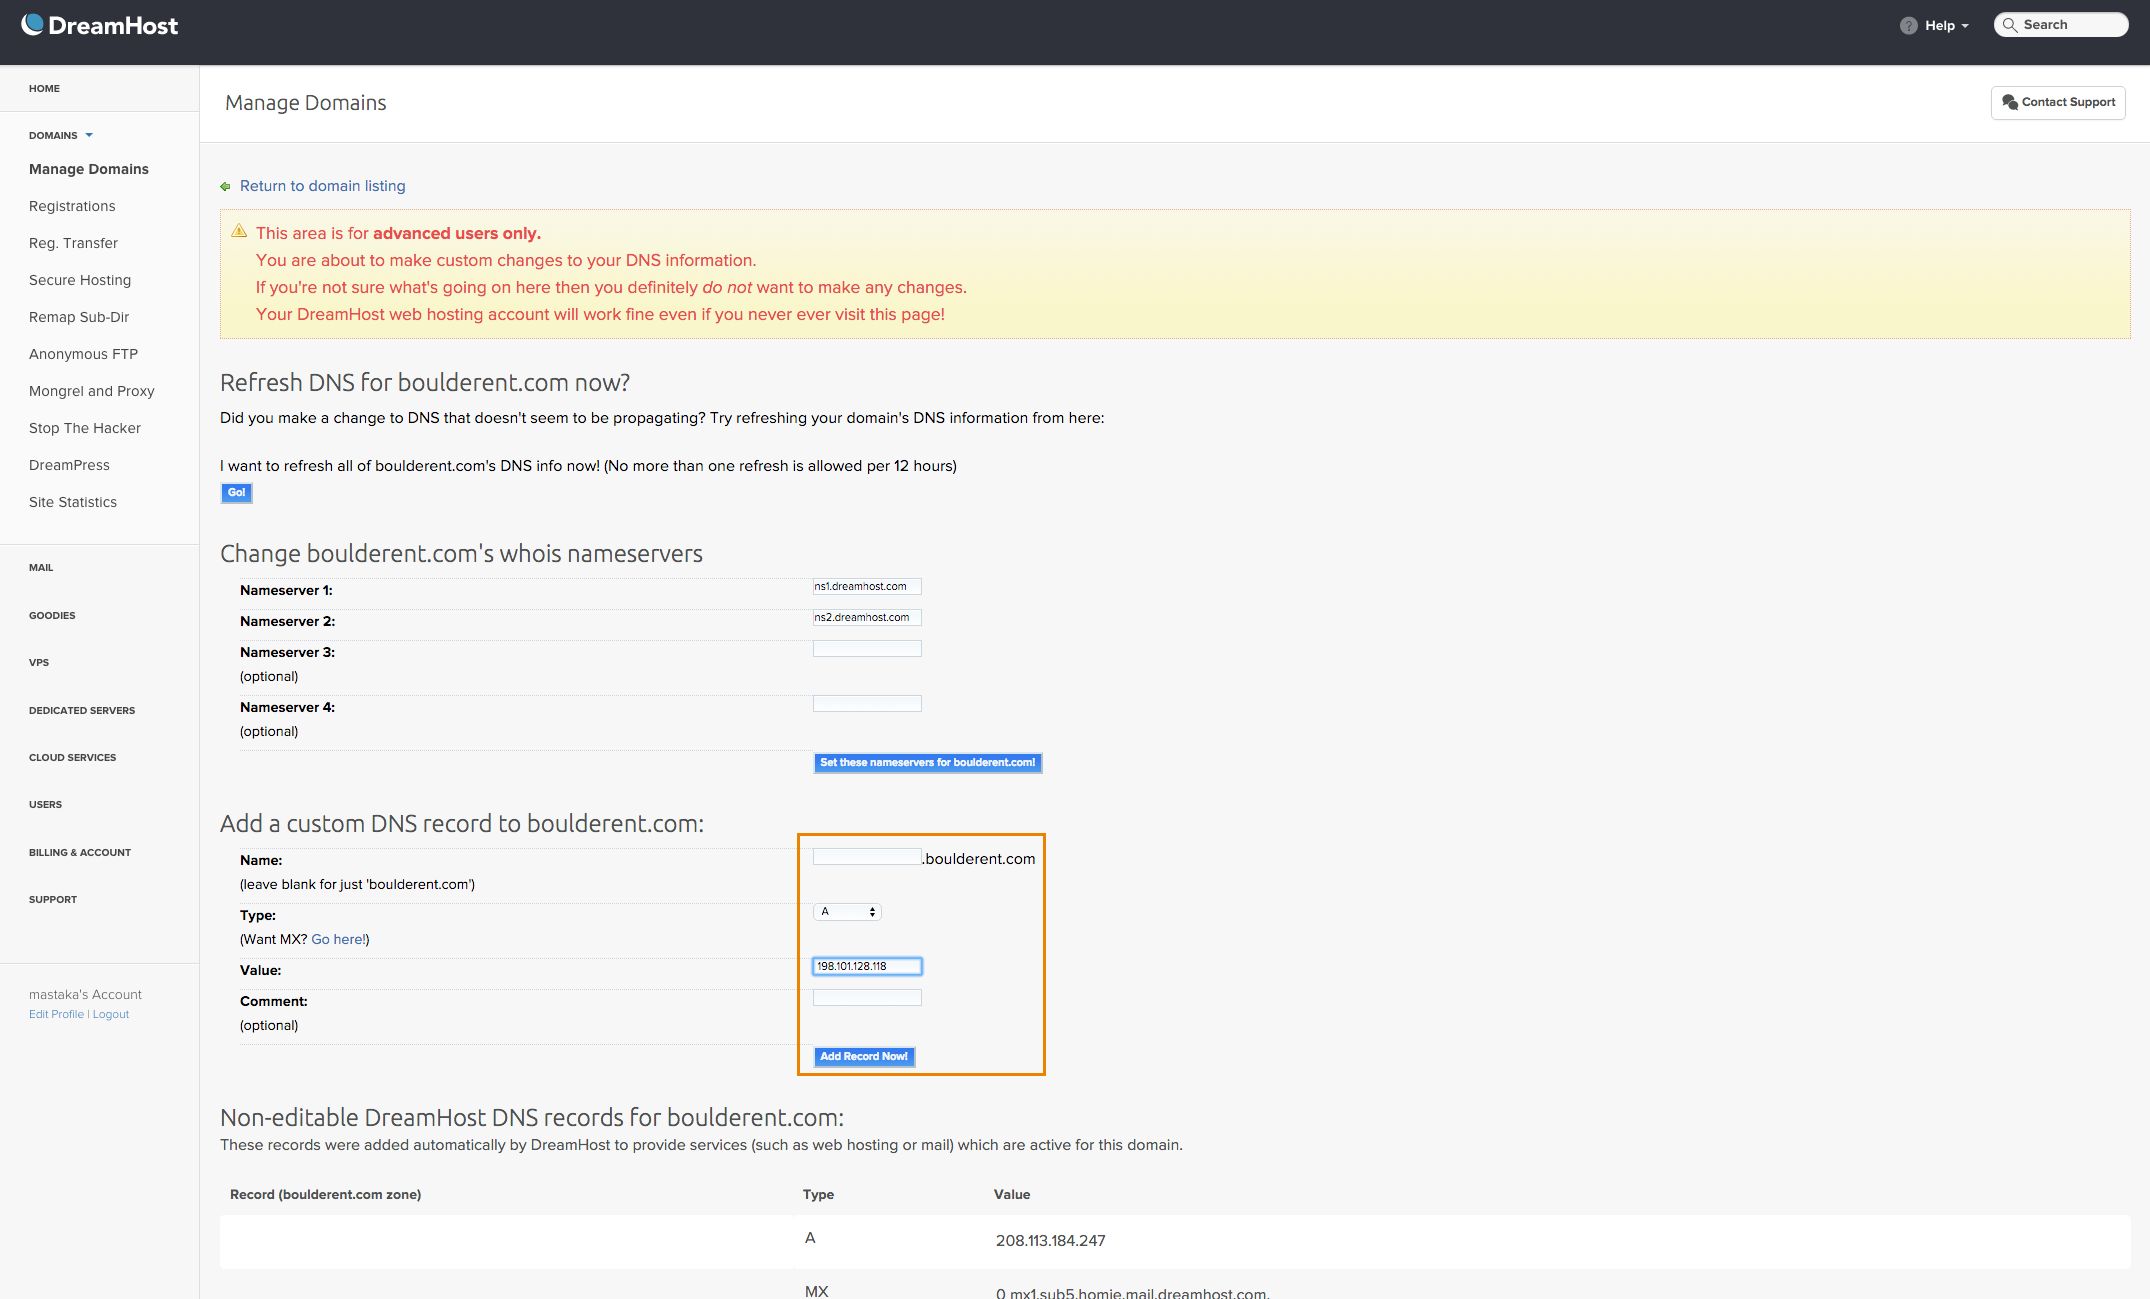
Task: Select Site Statistics in sidebar
Action: (73, 502)
